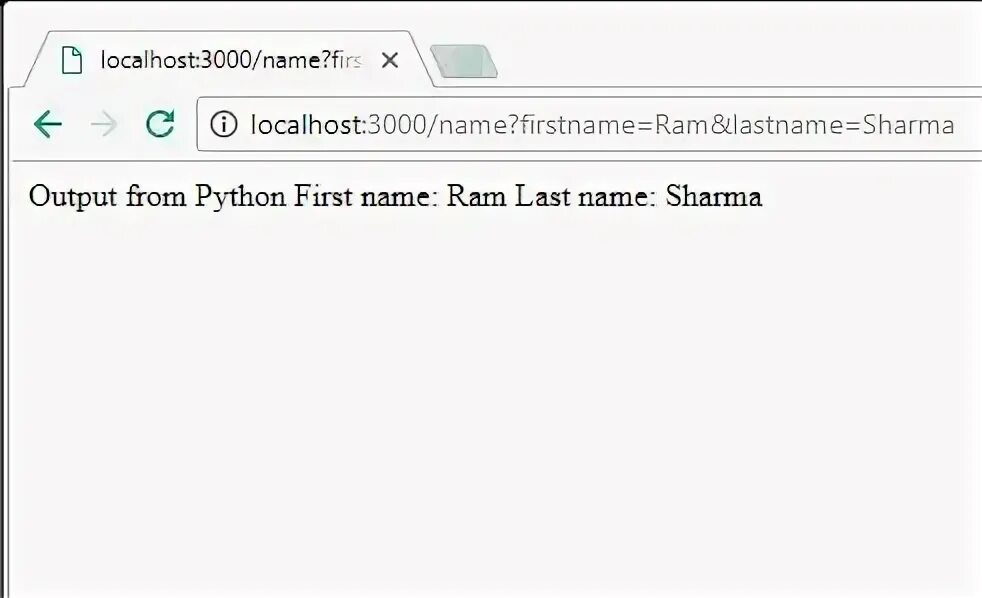The height and width of the screenshot is (598, 982).
Task: Click "localhost" in the URL
Action: pos(305,125)
